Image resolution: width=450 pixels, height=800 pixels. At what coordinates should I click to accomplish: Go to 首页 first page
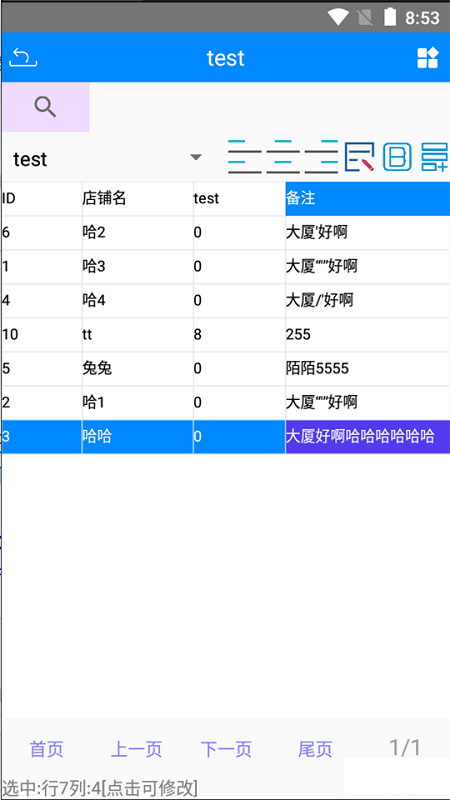[x=46, y=749]
